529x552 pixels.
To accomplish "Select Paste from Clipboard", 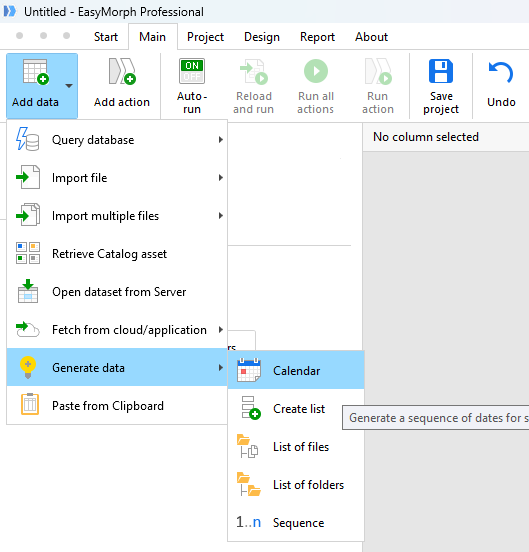I will point(117,406).
